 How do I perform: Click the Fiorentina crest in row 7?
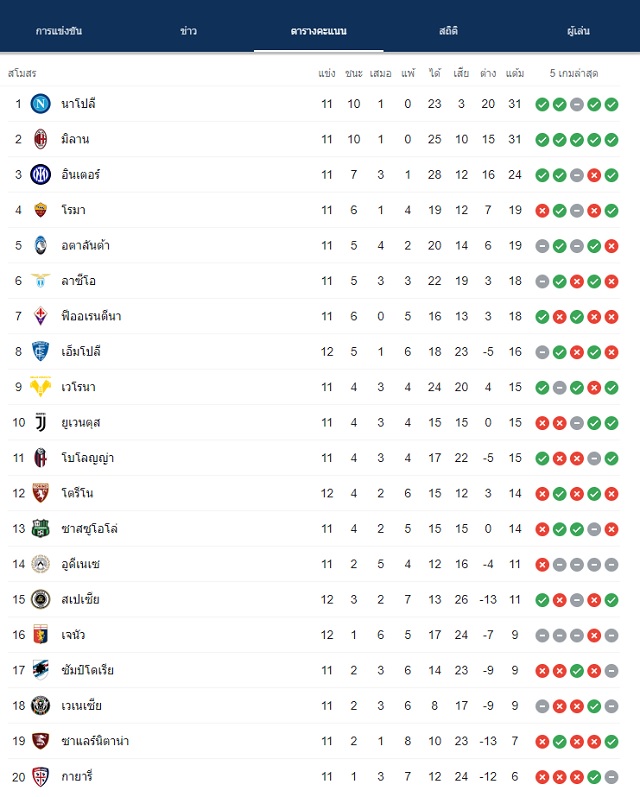point(41,316)
